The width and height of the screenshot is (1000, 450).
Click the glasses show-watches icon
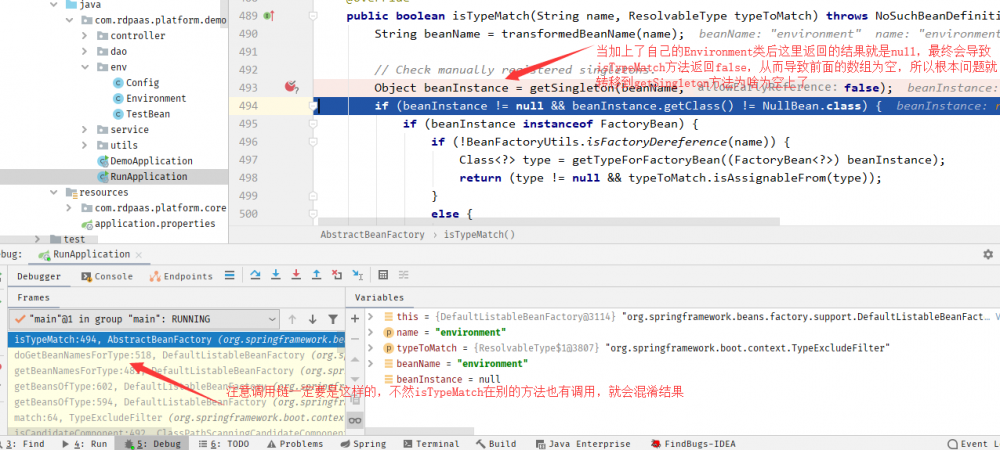tap(355, 420)
